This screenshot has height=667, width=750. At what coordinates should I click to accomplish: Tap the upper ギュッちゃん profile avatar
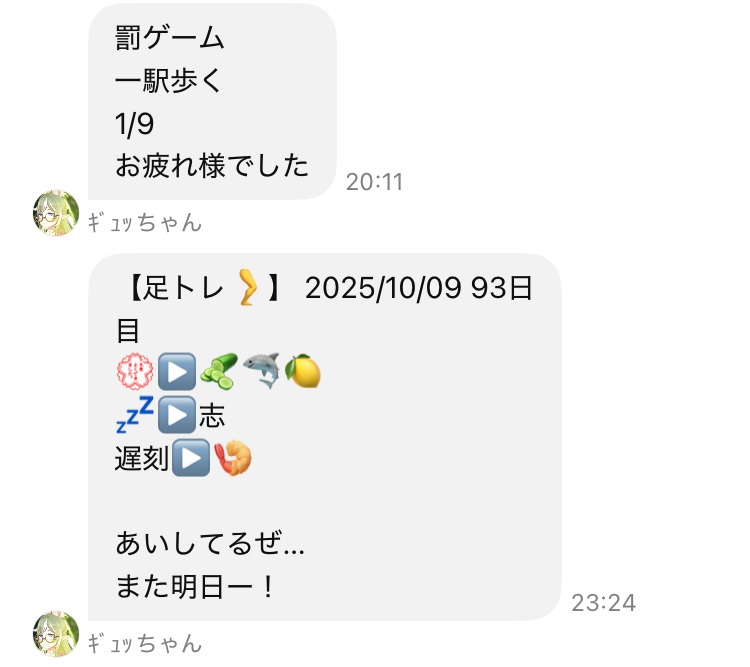coord(56,213)
